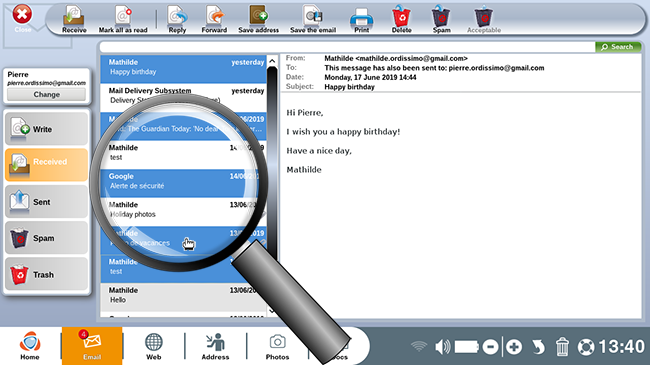Close the email application
This screenshot has width=650, height=365.
point(22,18)
